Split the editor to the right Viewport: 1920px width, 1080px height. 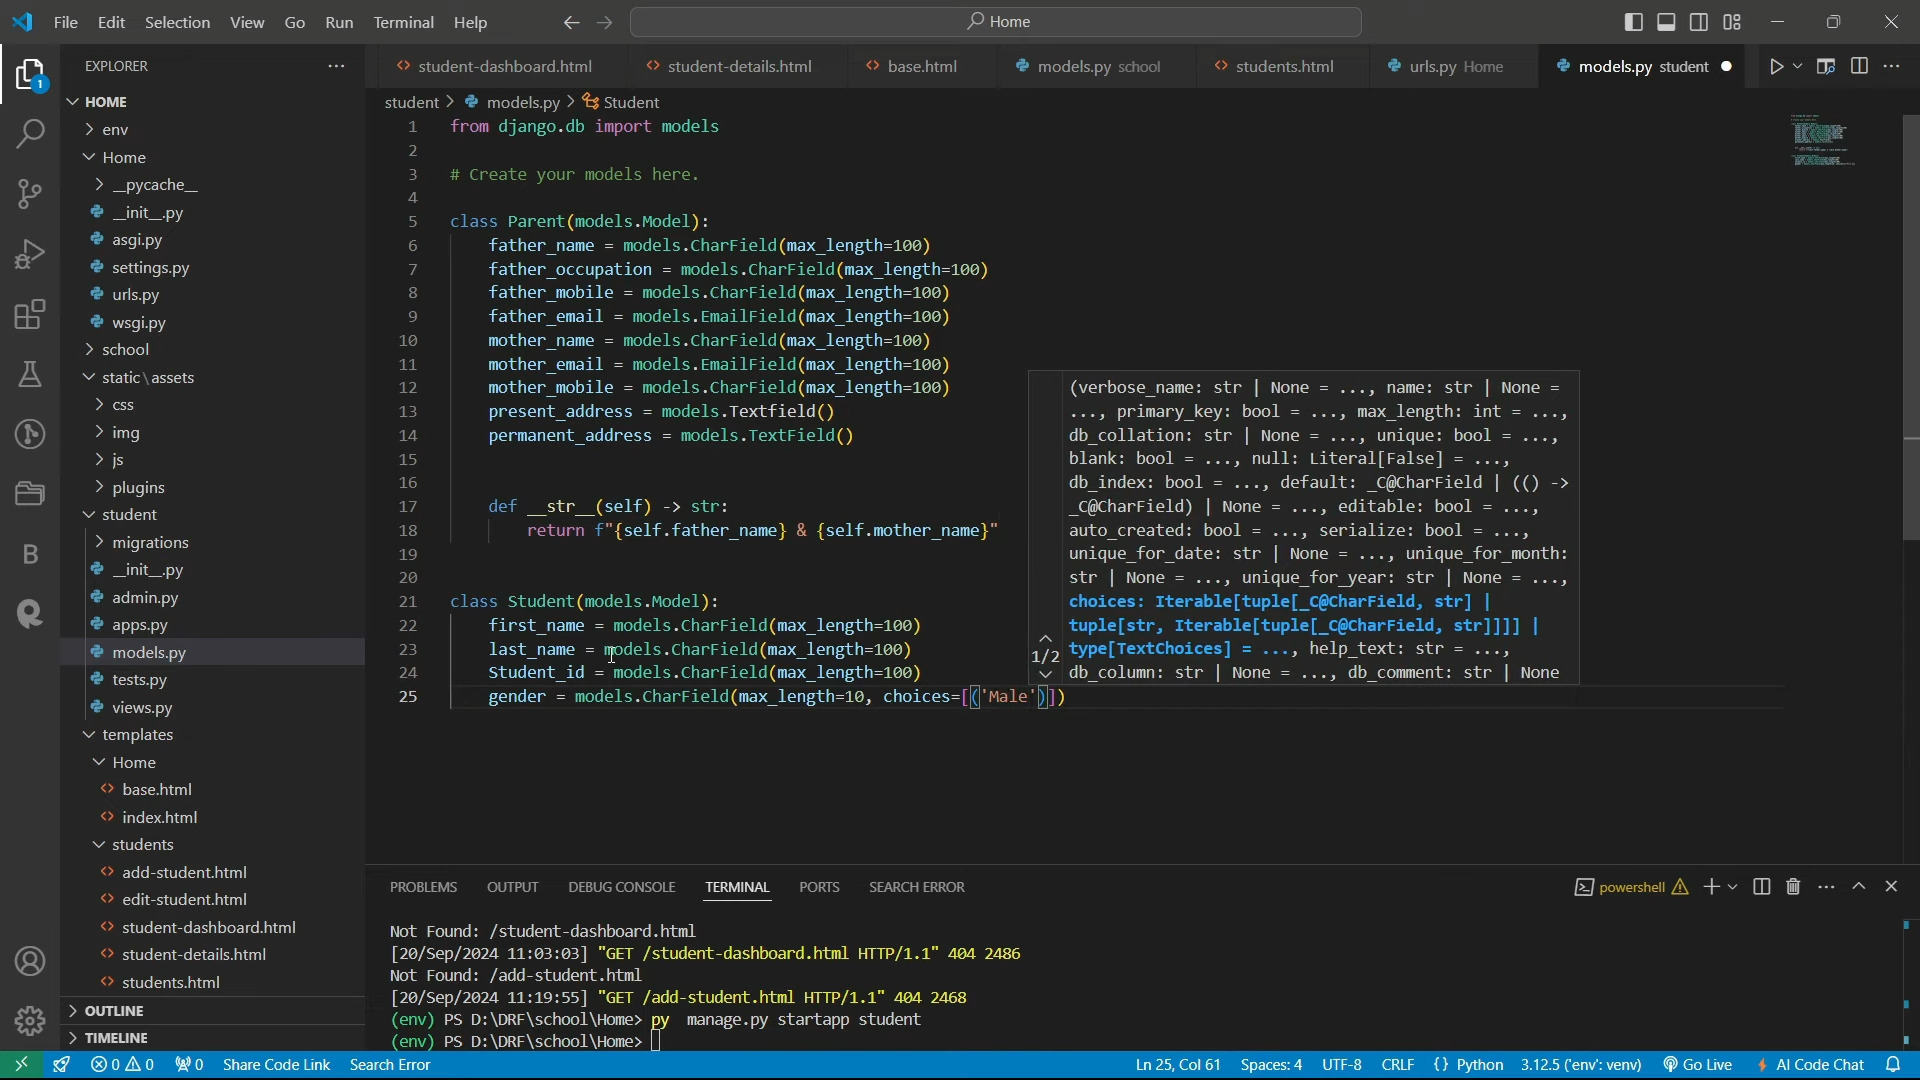click(1860, 66)
